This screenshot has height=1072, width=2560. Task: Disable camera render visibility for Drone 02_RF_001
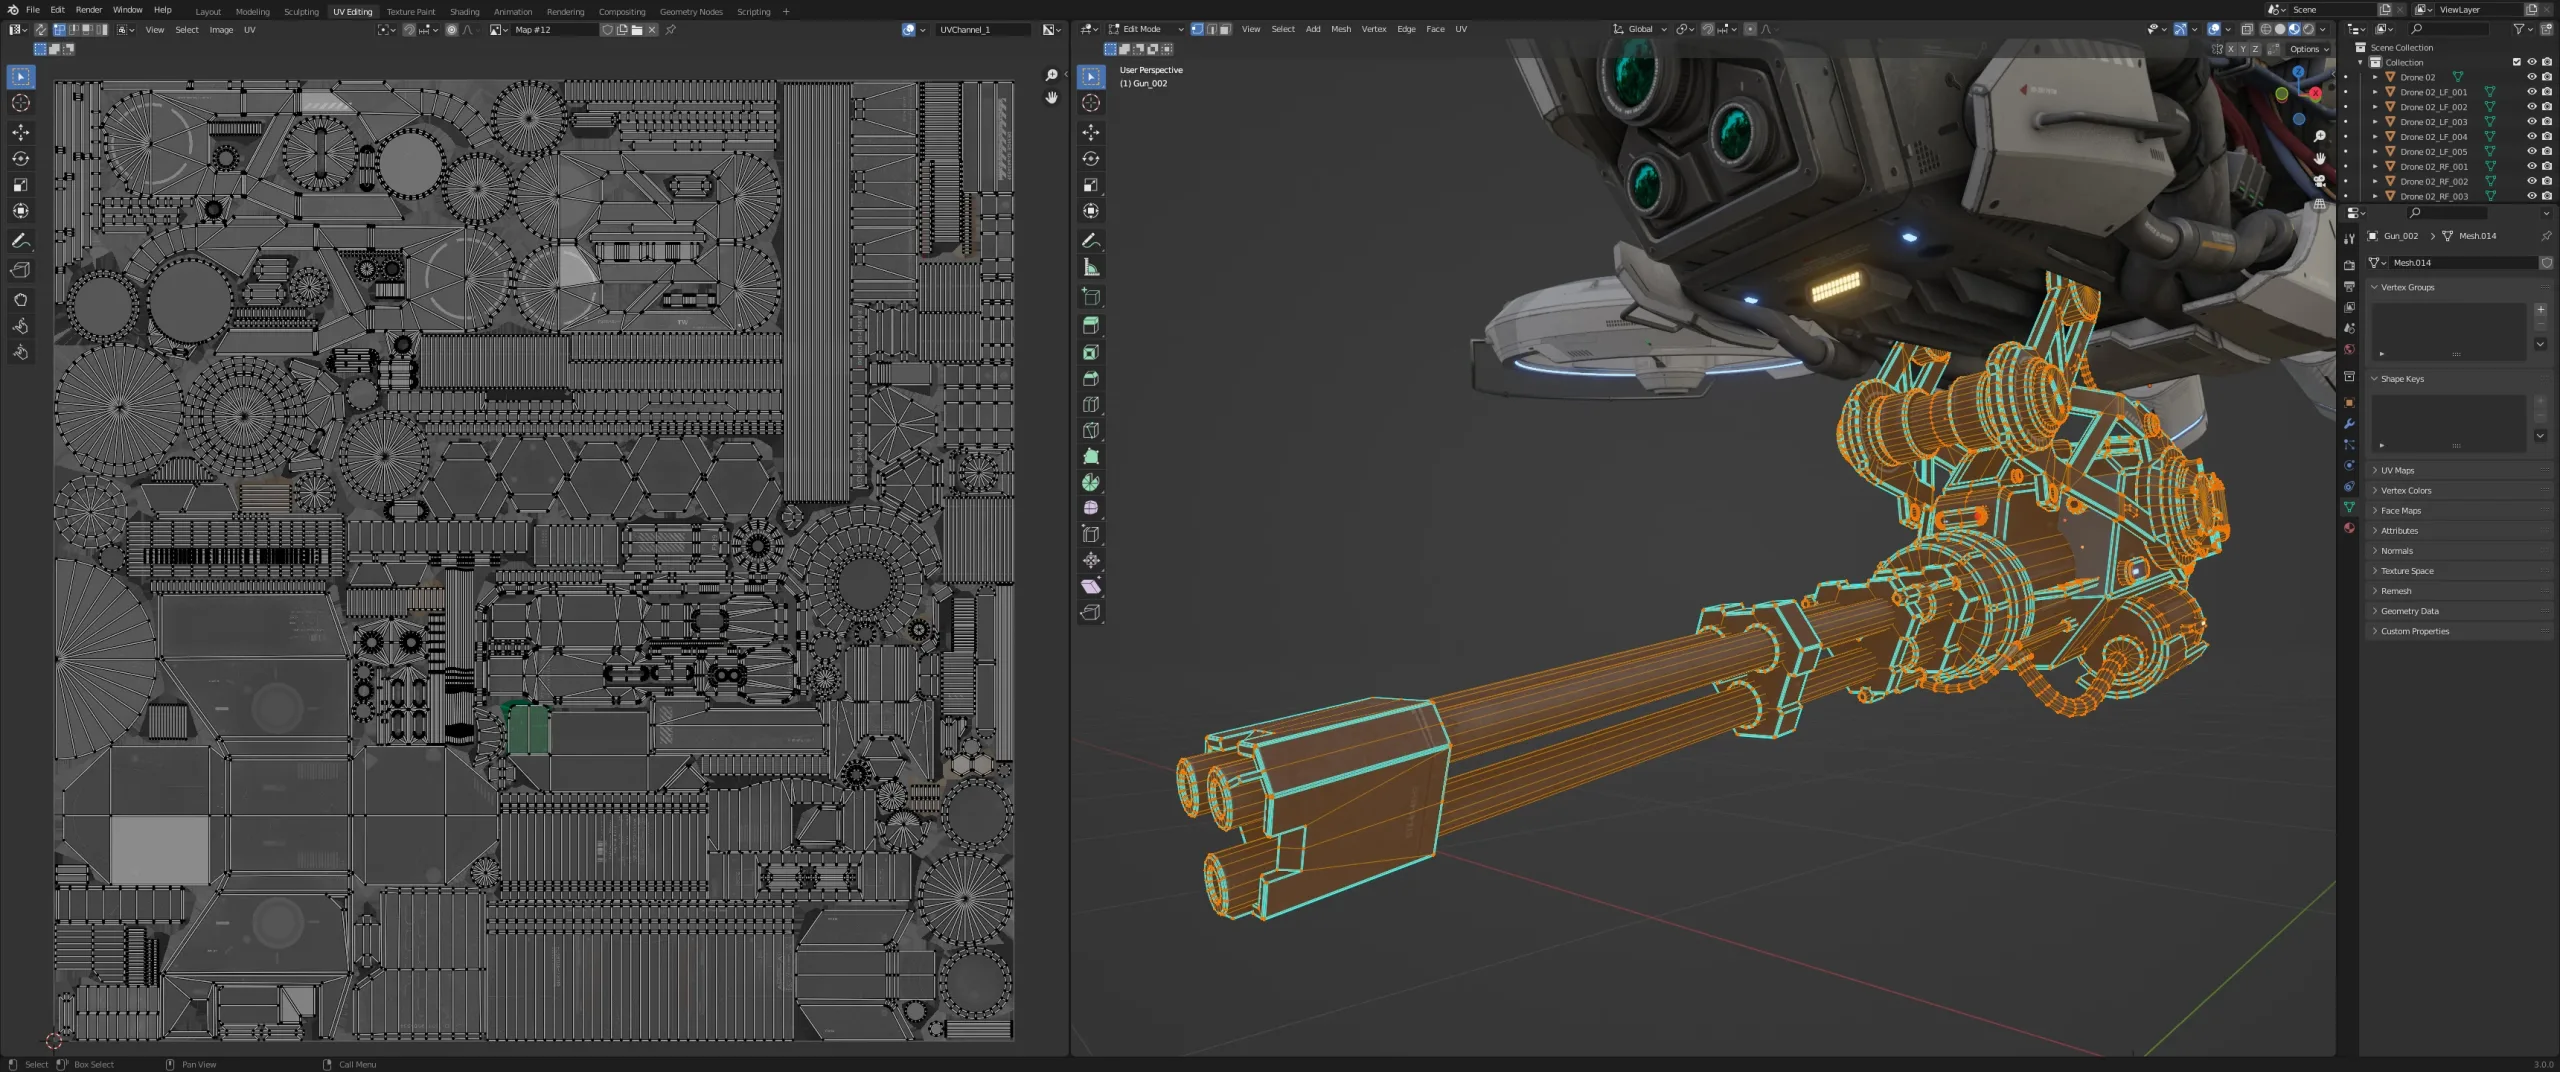2545,166
